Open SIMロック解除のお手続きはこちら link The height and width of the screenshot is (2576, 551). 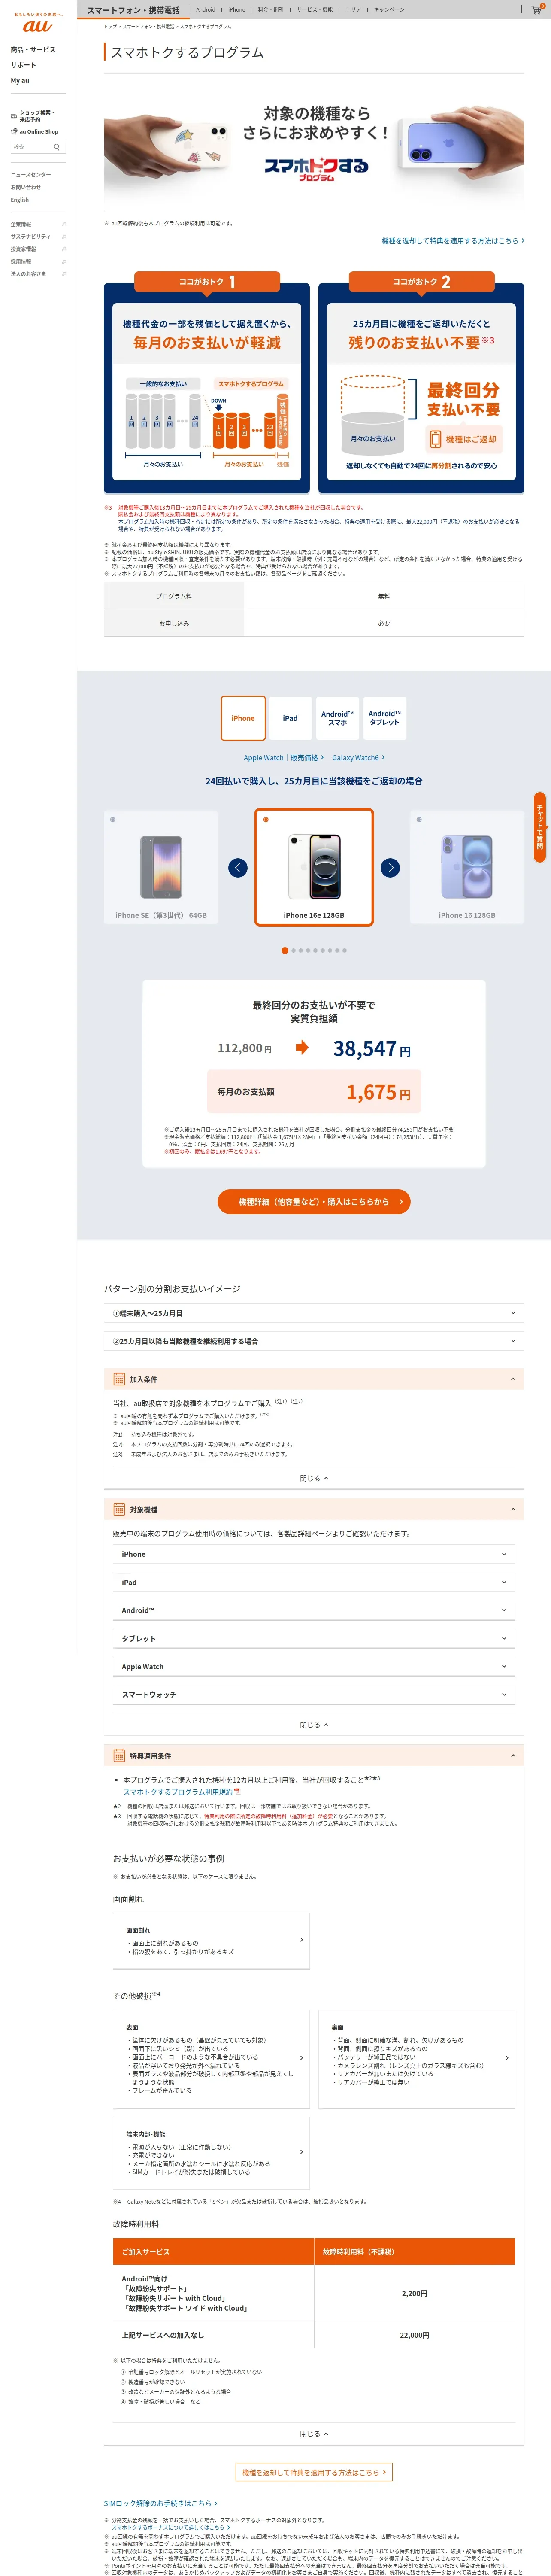pos(160,2503)
